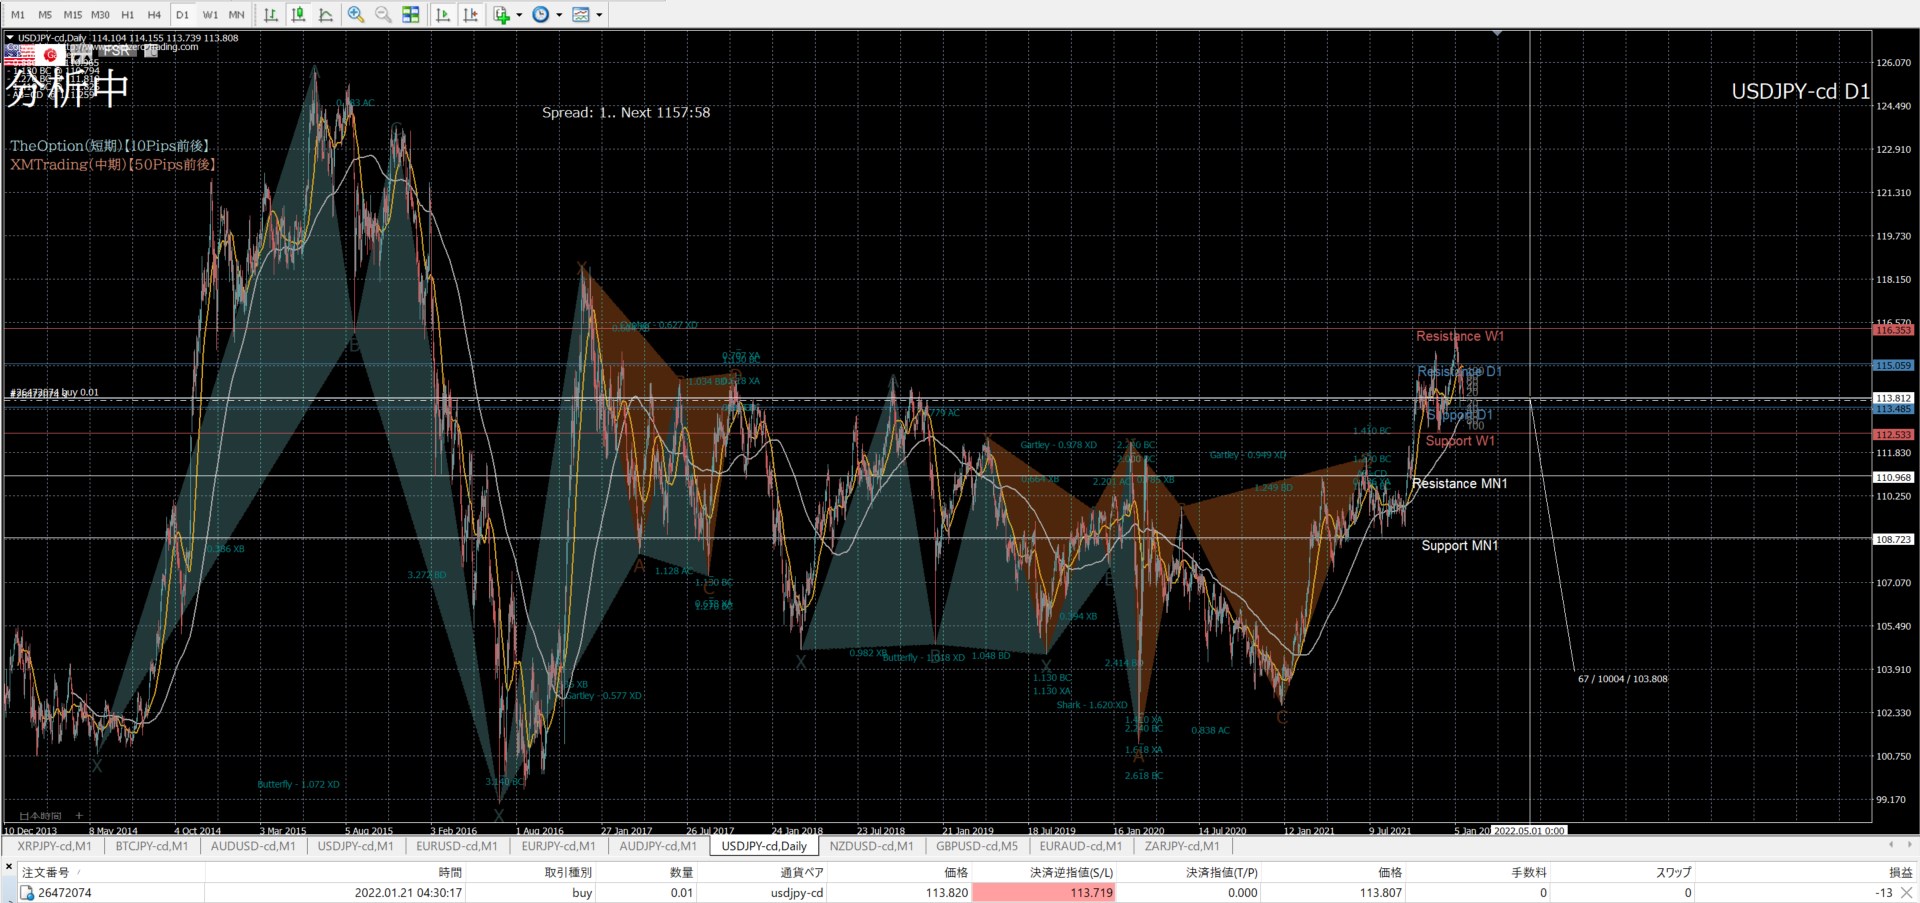Switch to the BTCJPY-cd,M1 chart tab

click(151, 846)
